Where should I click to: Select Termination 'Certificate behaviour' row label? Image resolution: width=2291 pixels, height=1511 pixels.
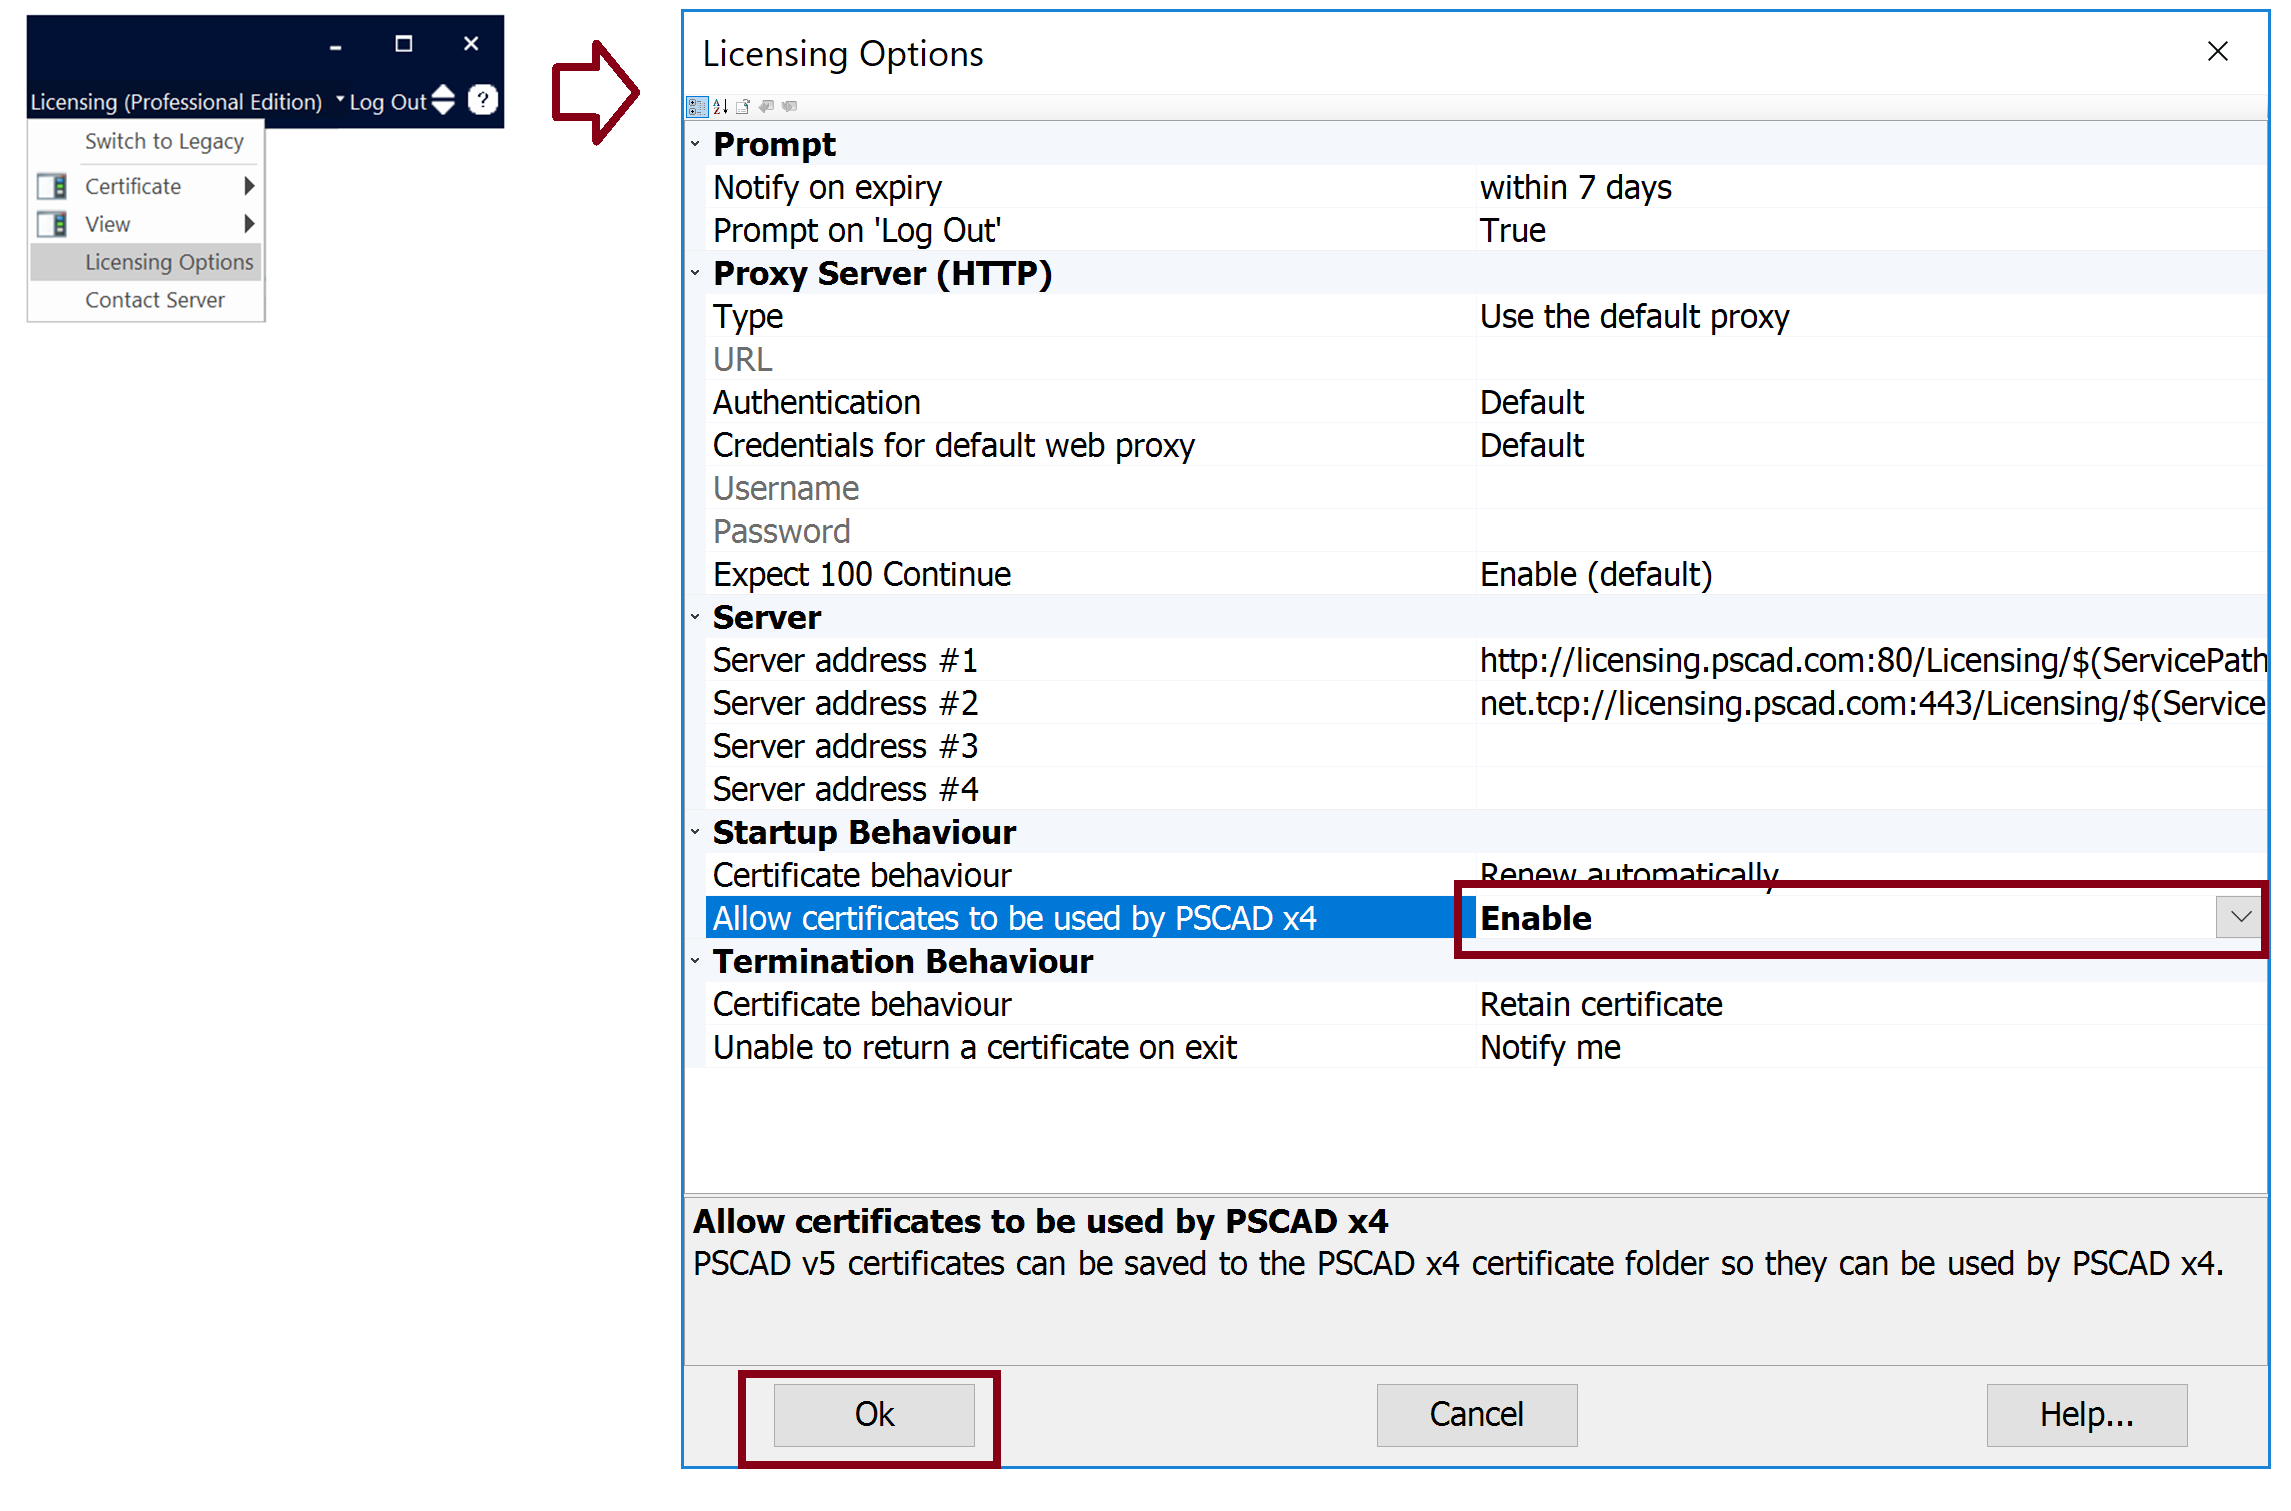coord(861,1004)
